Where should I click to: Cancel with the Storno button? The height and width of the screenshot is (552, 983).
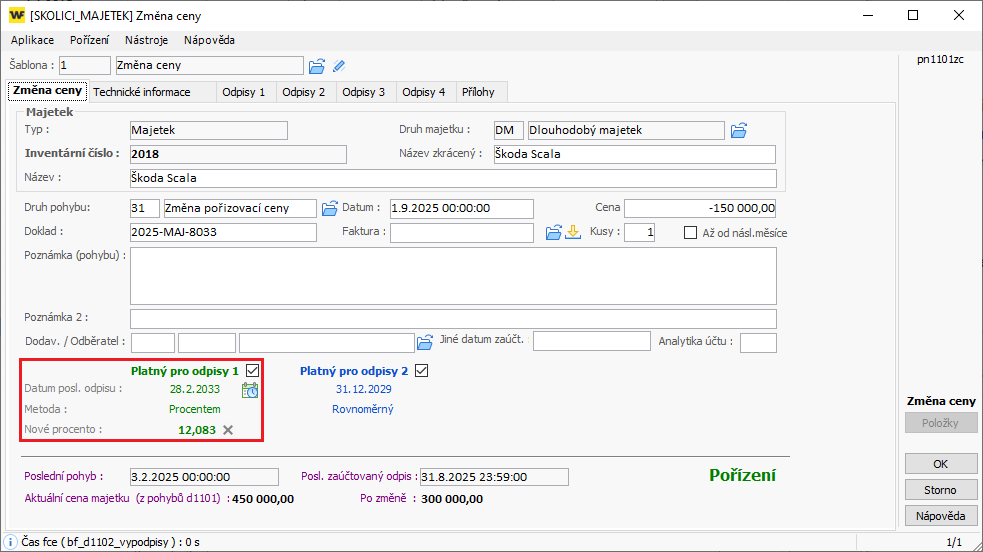(x=940, y=490)
